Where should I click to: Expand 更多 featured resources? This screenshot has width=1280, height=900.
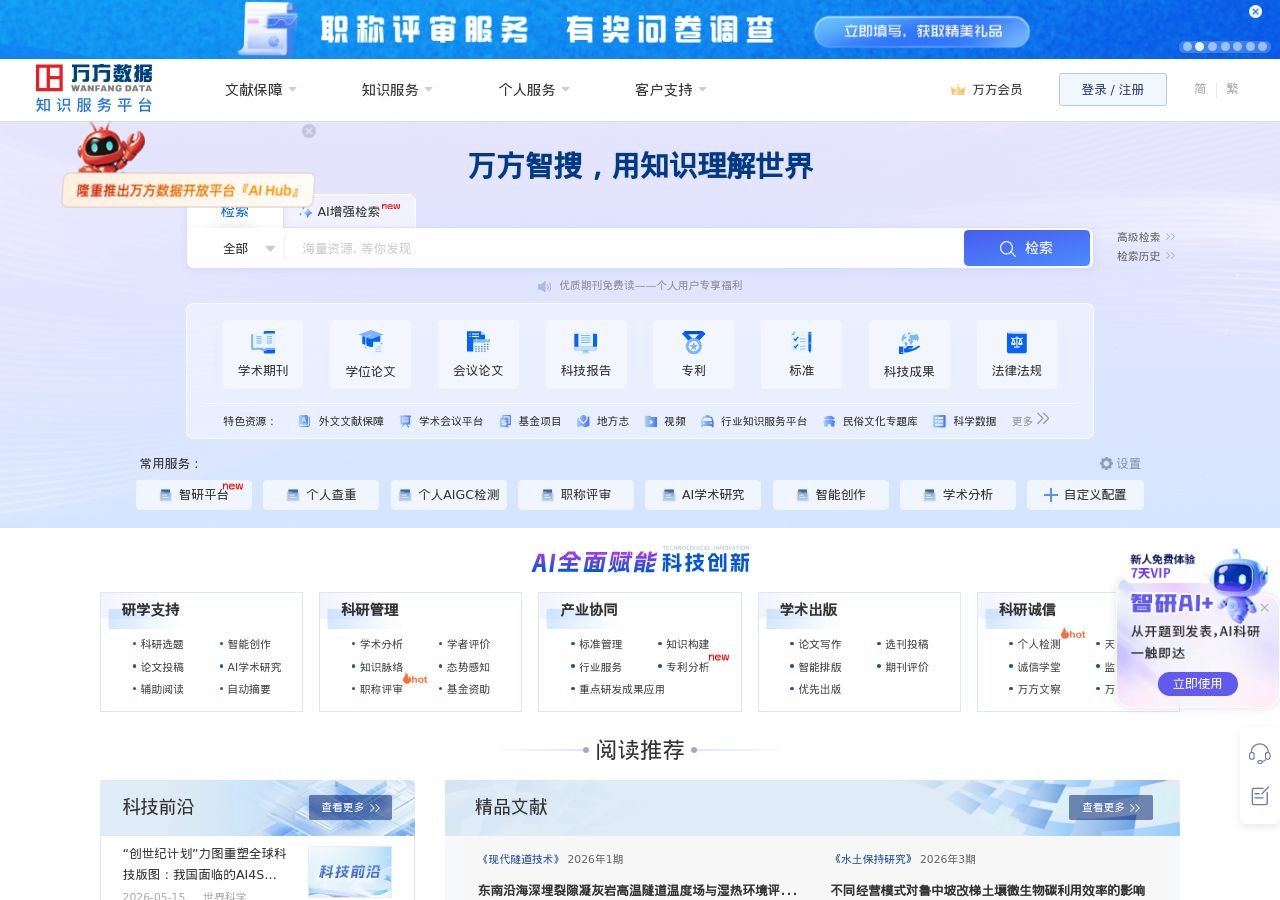pyautogui.click(x=1030, y=420)
